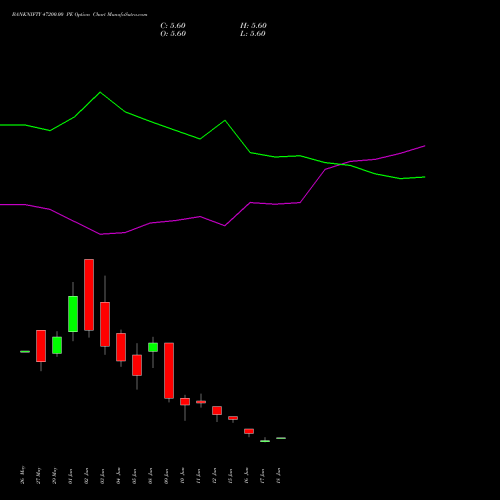Click the last green candle on 18 Jun

coord(281,438)
